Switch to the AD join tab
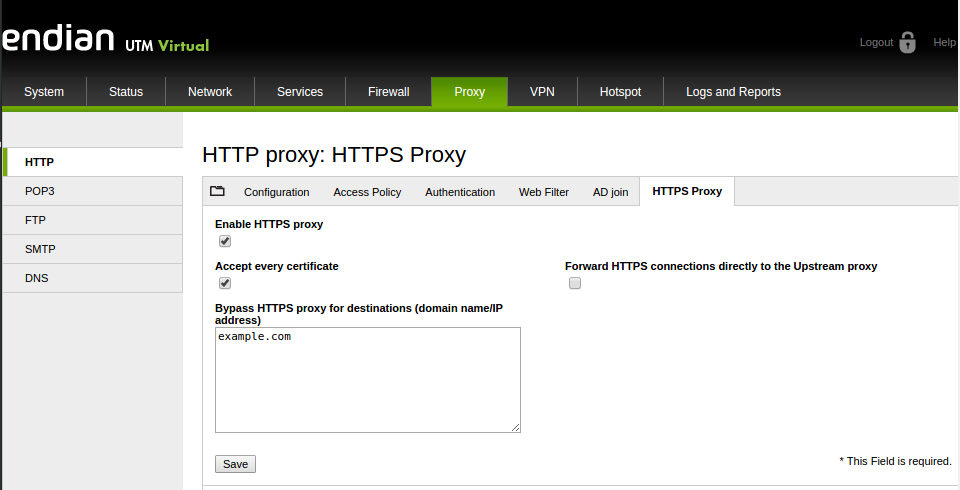 [610, 192]
